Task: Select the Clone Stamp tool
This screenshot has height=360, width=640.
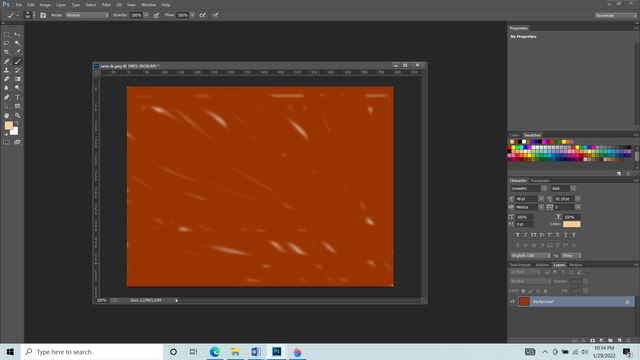Action: click(x=7, y=71)
